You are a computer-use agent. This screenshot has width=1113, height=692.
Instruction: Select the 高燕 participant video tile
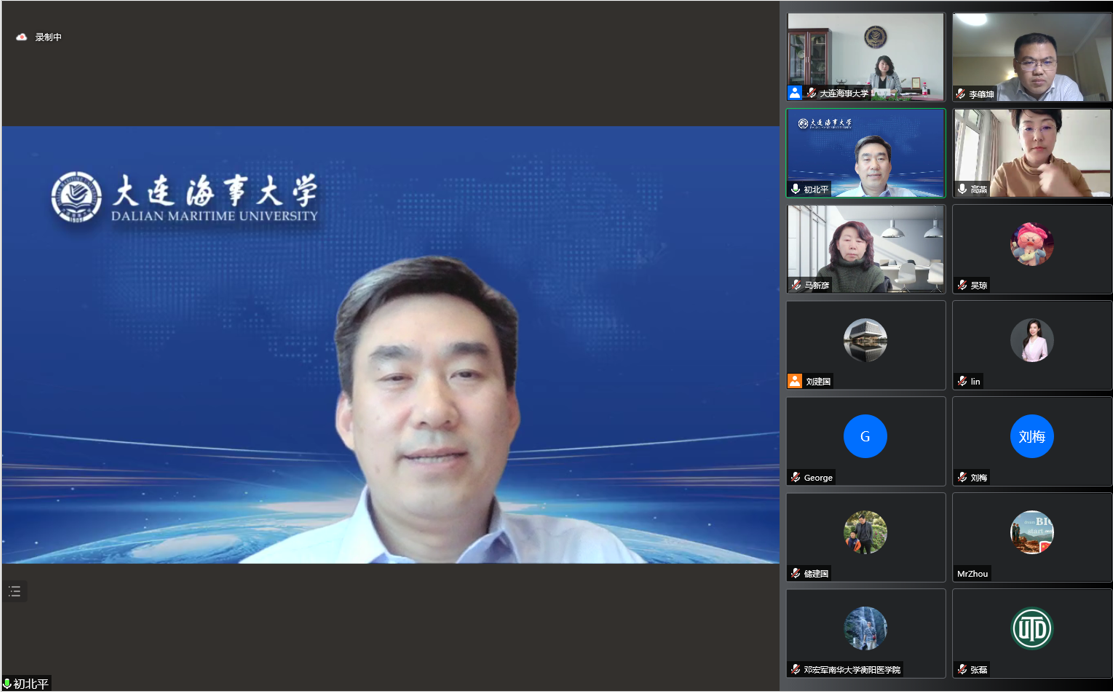(x=1031, y=150)
